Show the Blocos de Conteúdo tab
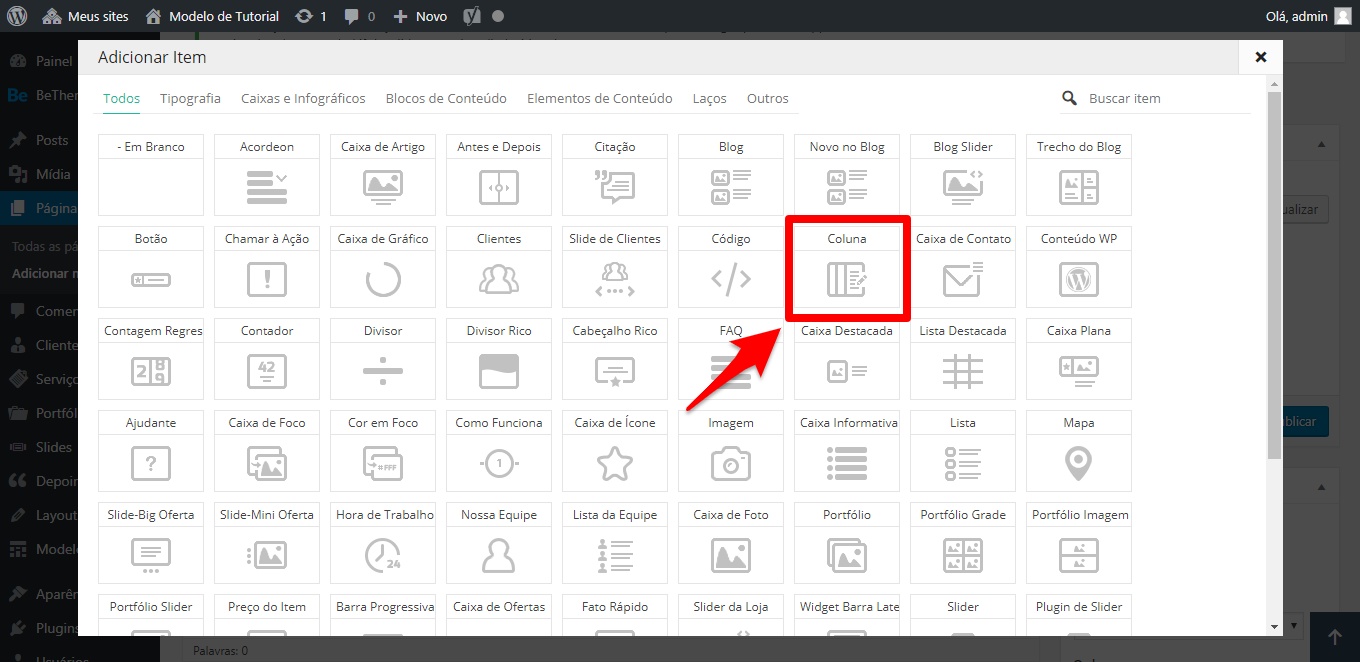This screenshot has height=662, width=1360. pyautogui.click(x=446, y=99)
